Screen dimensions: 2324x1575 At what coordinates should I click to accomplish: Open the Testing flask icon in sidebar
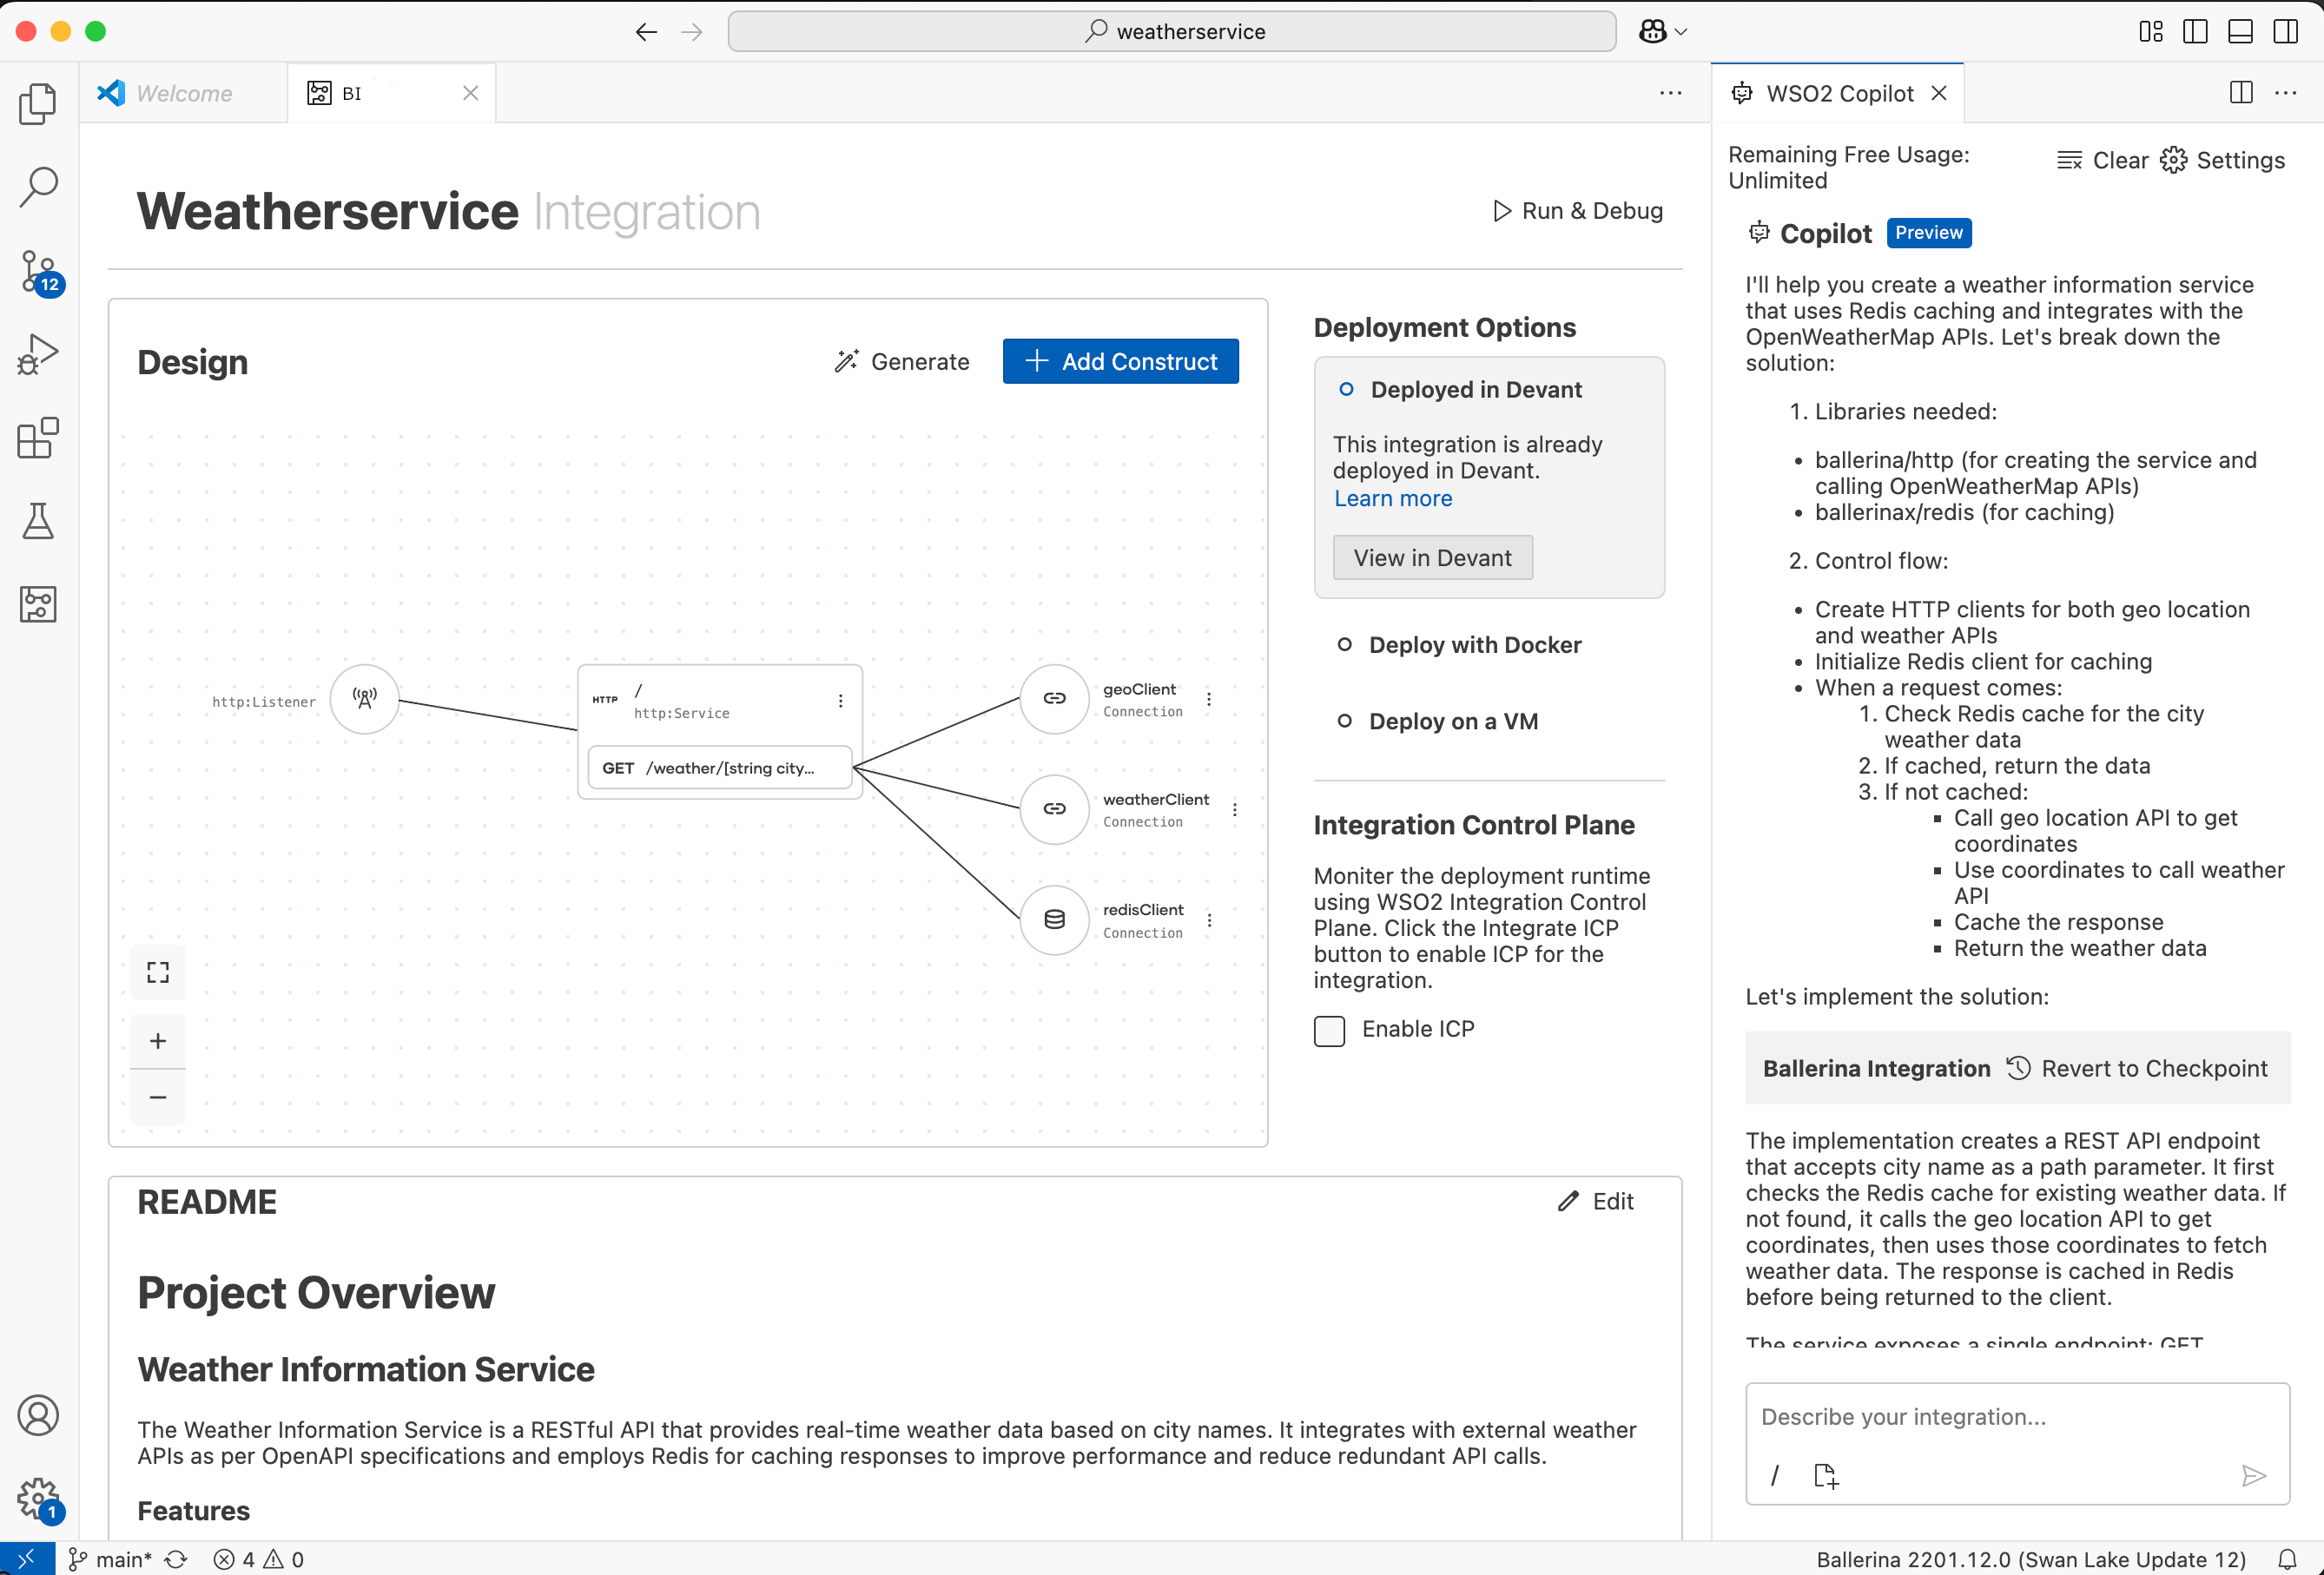pyautogui.click(x=37, y=520)
